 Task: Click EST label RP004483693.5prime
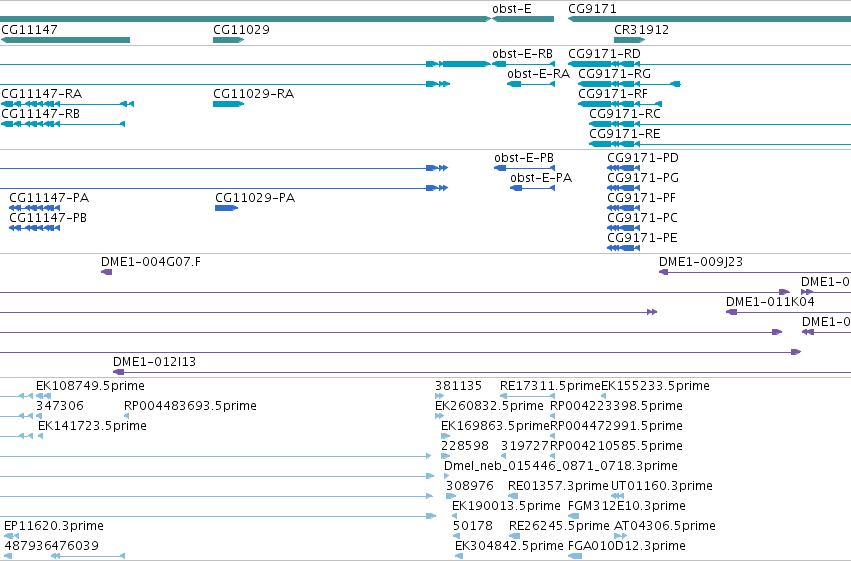(190, 407)
